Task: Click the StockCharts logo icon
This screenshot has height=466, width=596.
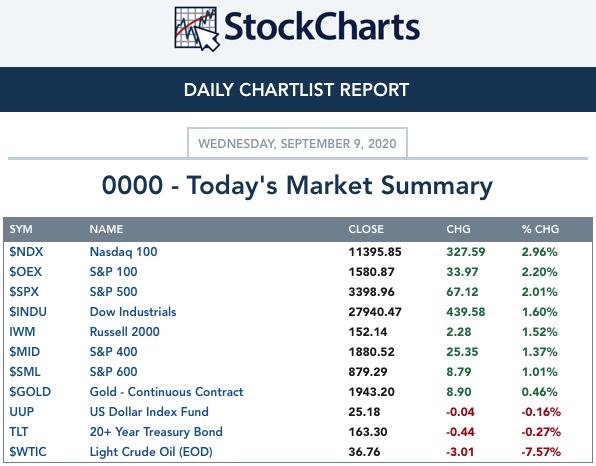Action: click(x=197, y=29)
